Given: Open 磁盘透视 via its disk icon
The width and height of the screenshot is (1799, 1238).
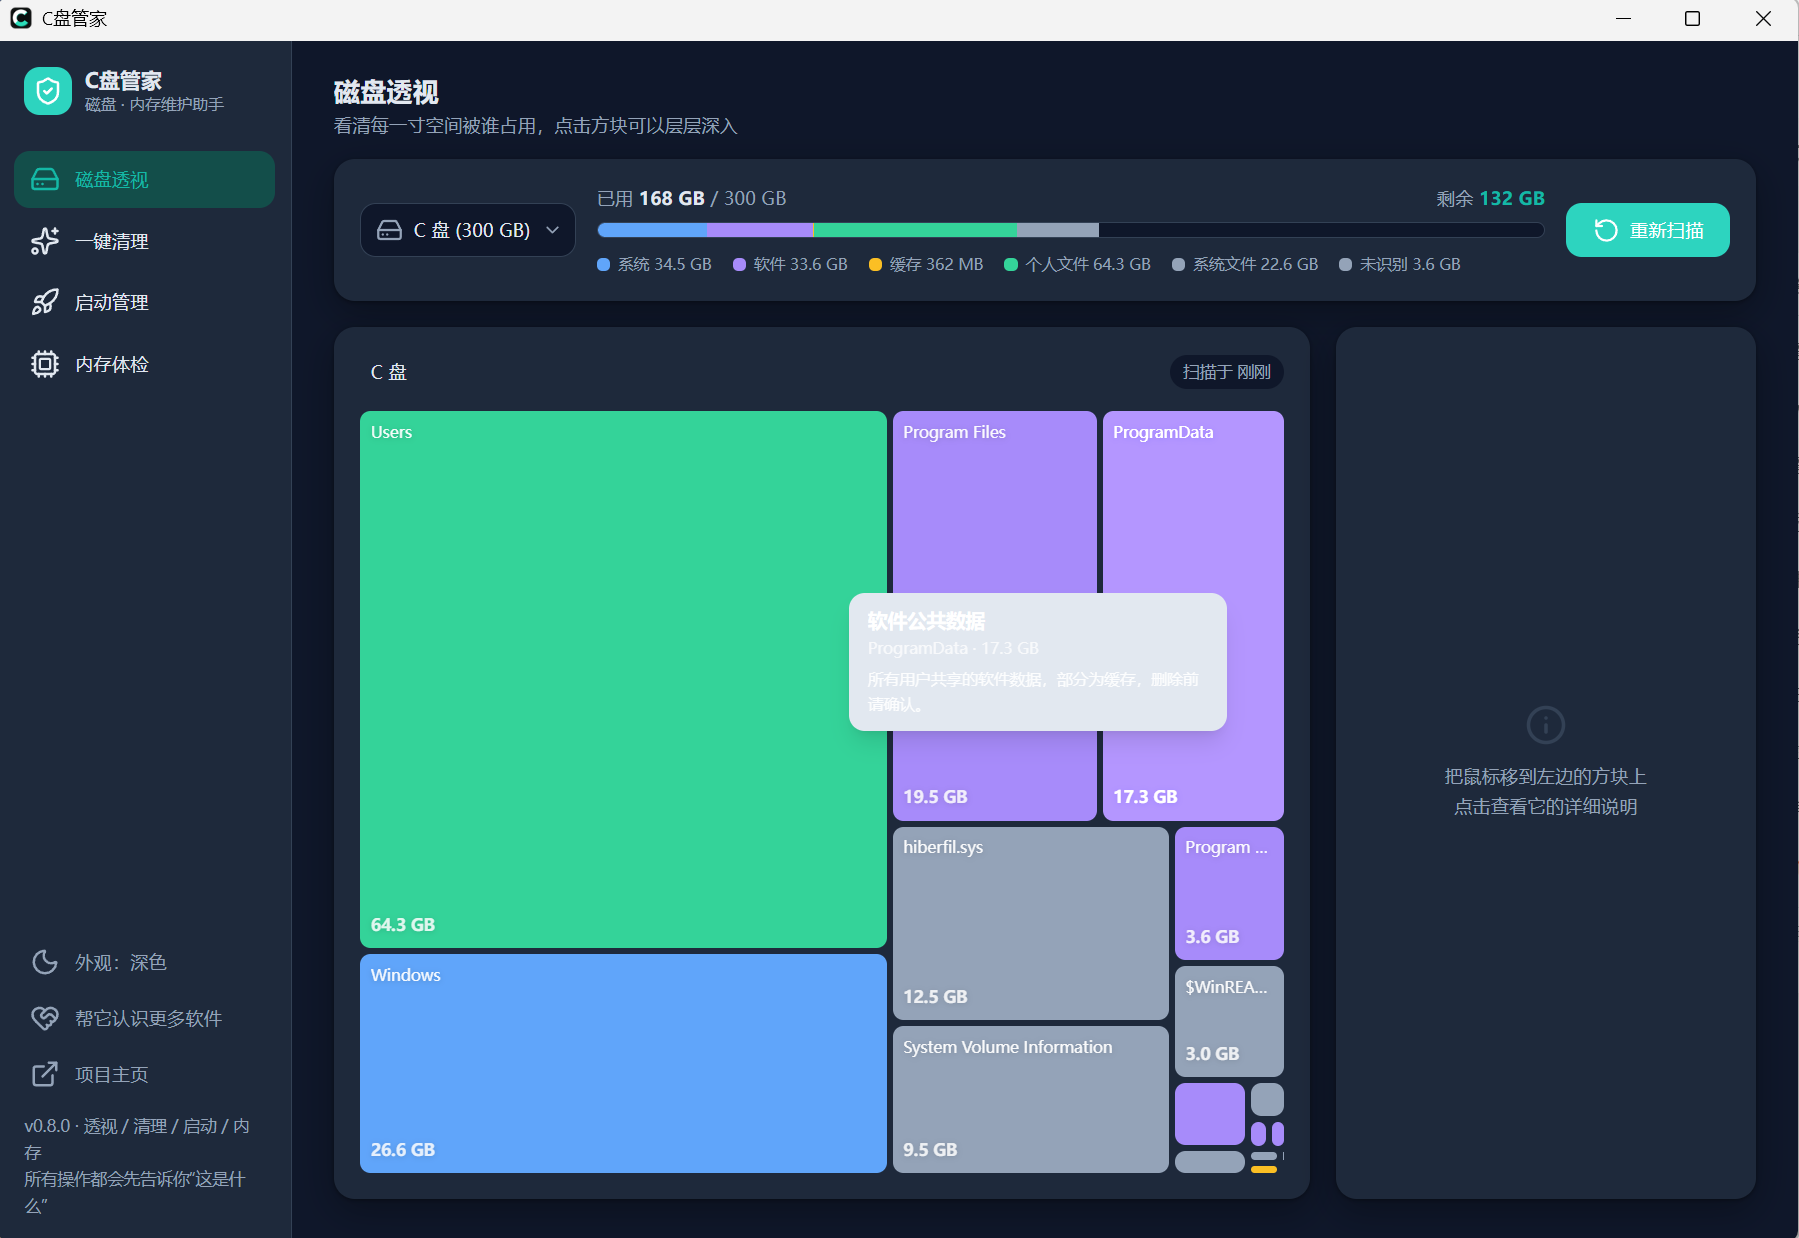Looking at the screenshot, I should [x=45, y=180].
